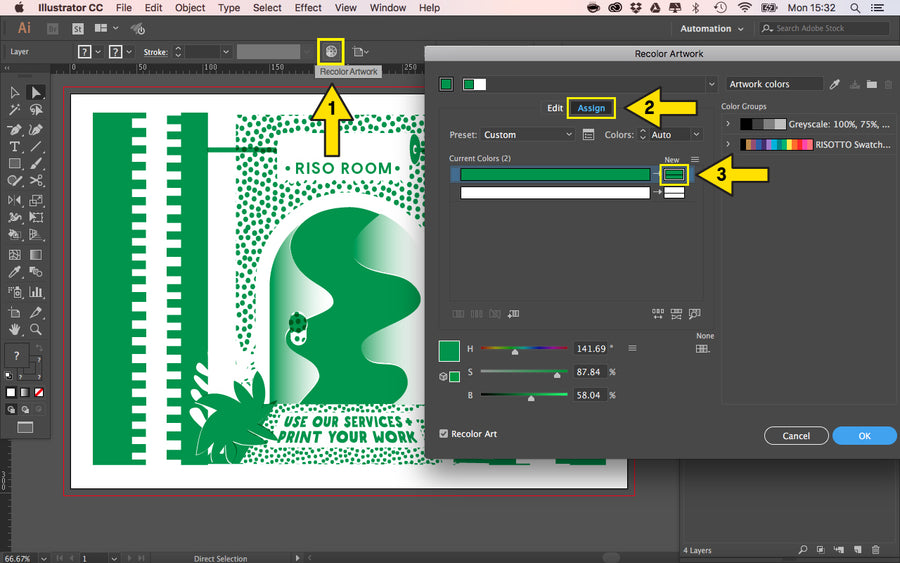Select the Eyedropper tool
The image size is (900, 563).
pyautogui.click(x=14, y=272)
